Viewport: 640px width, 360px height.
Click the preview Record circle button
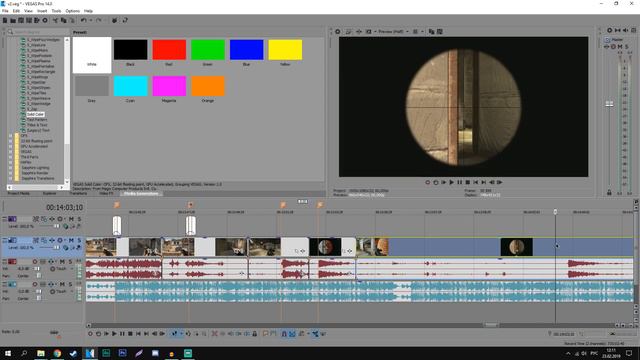[x=427, y=182]
